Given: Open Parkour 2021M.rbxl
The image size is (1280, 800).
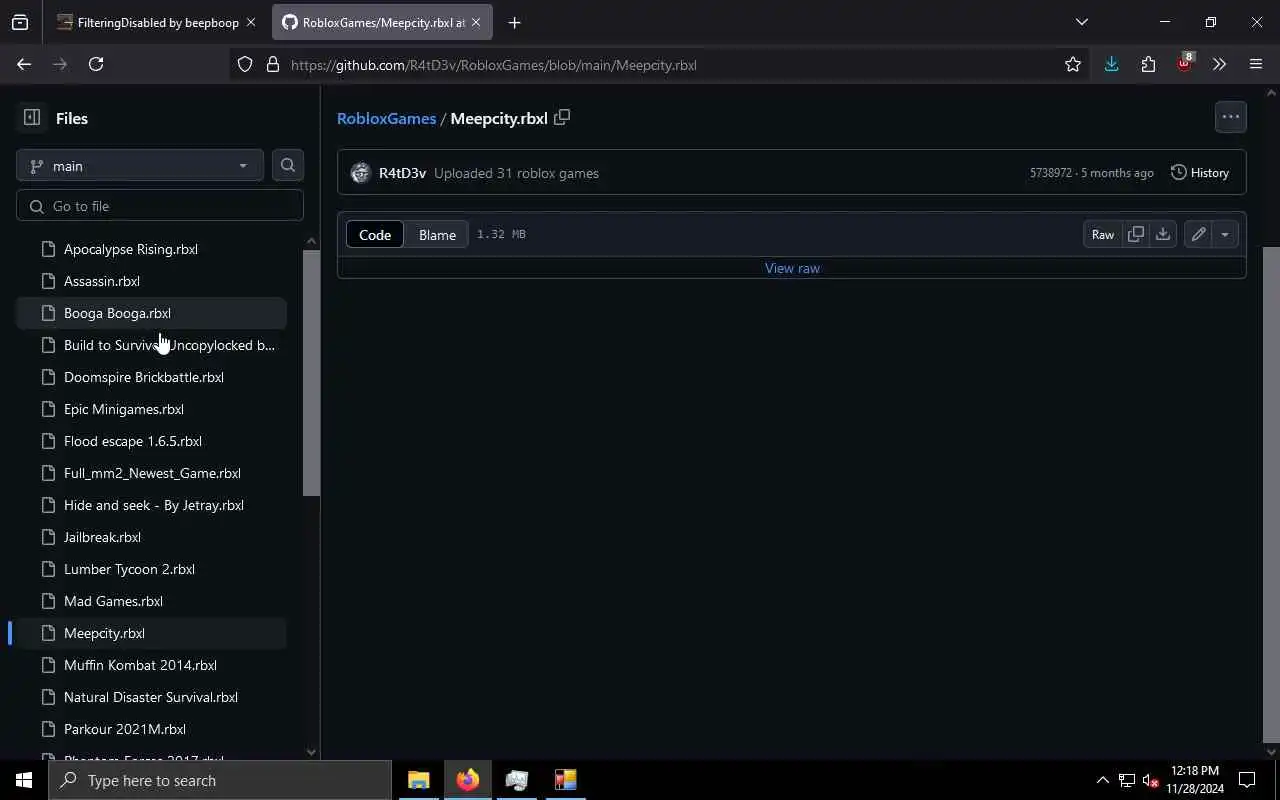Looking at the screenshot, I should [151, 729].
